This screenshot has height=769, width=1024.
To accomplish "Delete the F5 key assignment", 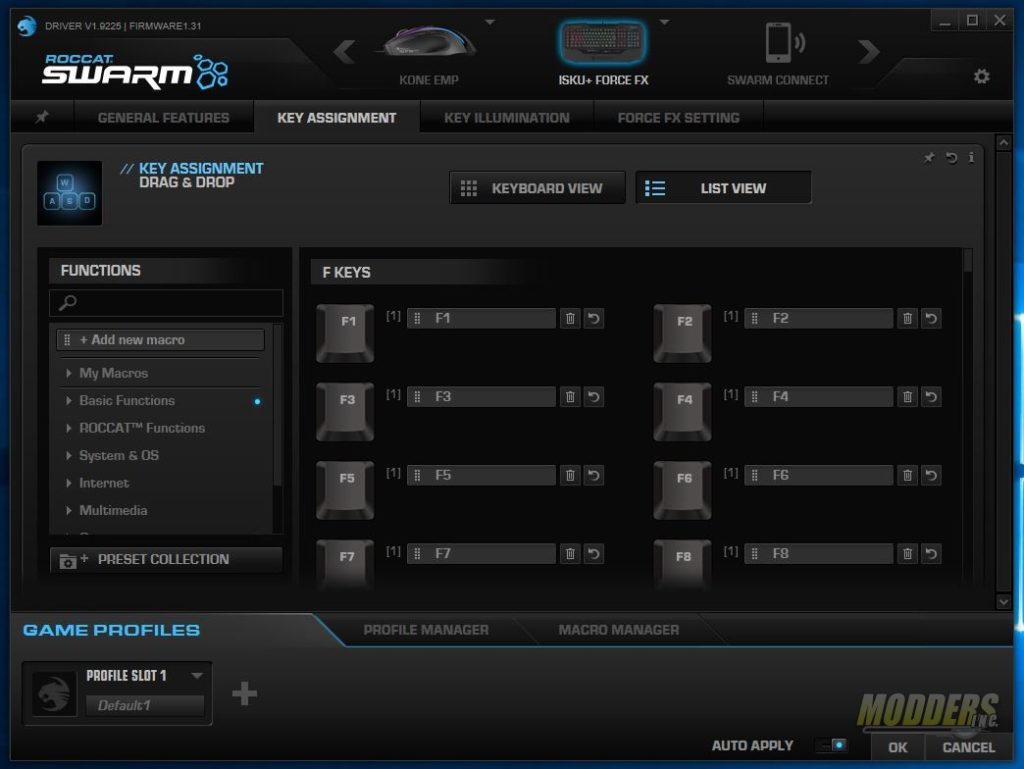I will tap(570, 475).
